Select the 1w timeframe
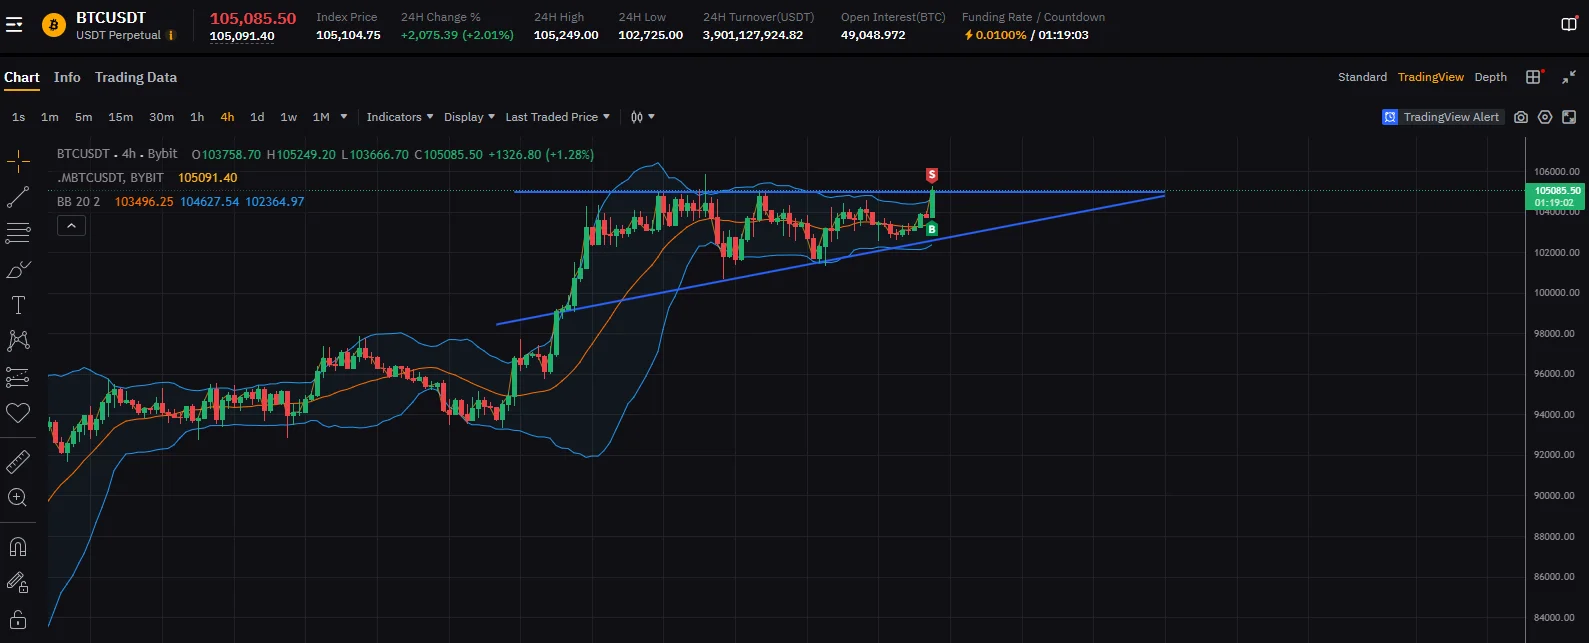1589x643 pixels. click(x=288, y=117)
